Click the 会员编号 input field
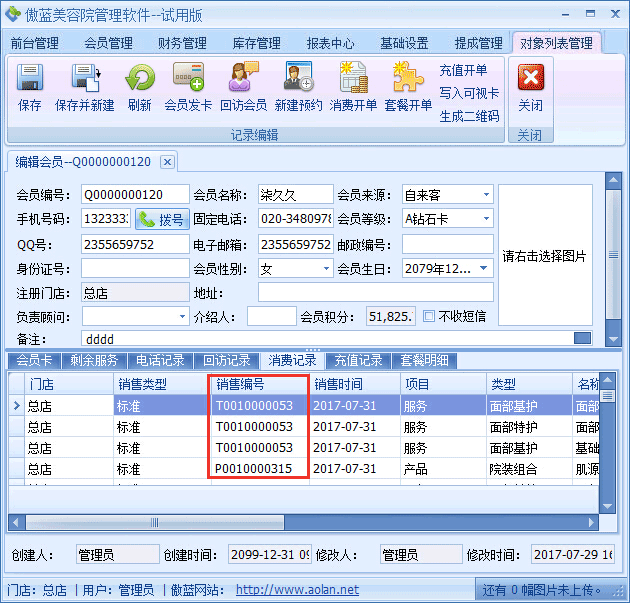 [135, 194]
